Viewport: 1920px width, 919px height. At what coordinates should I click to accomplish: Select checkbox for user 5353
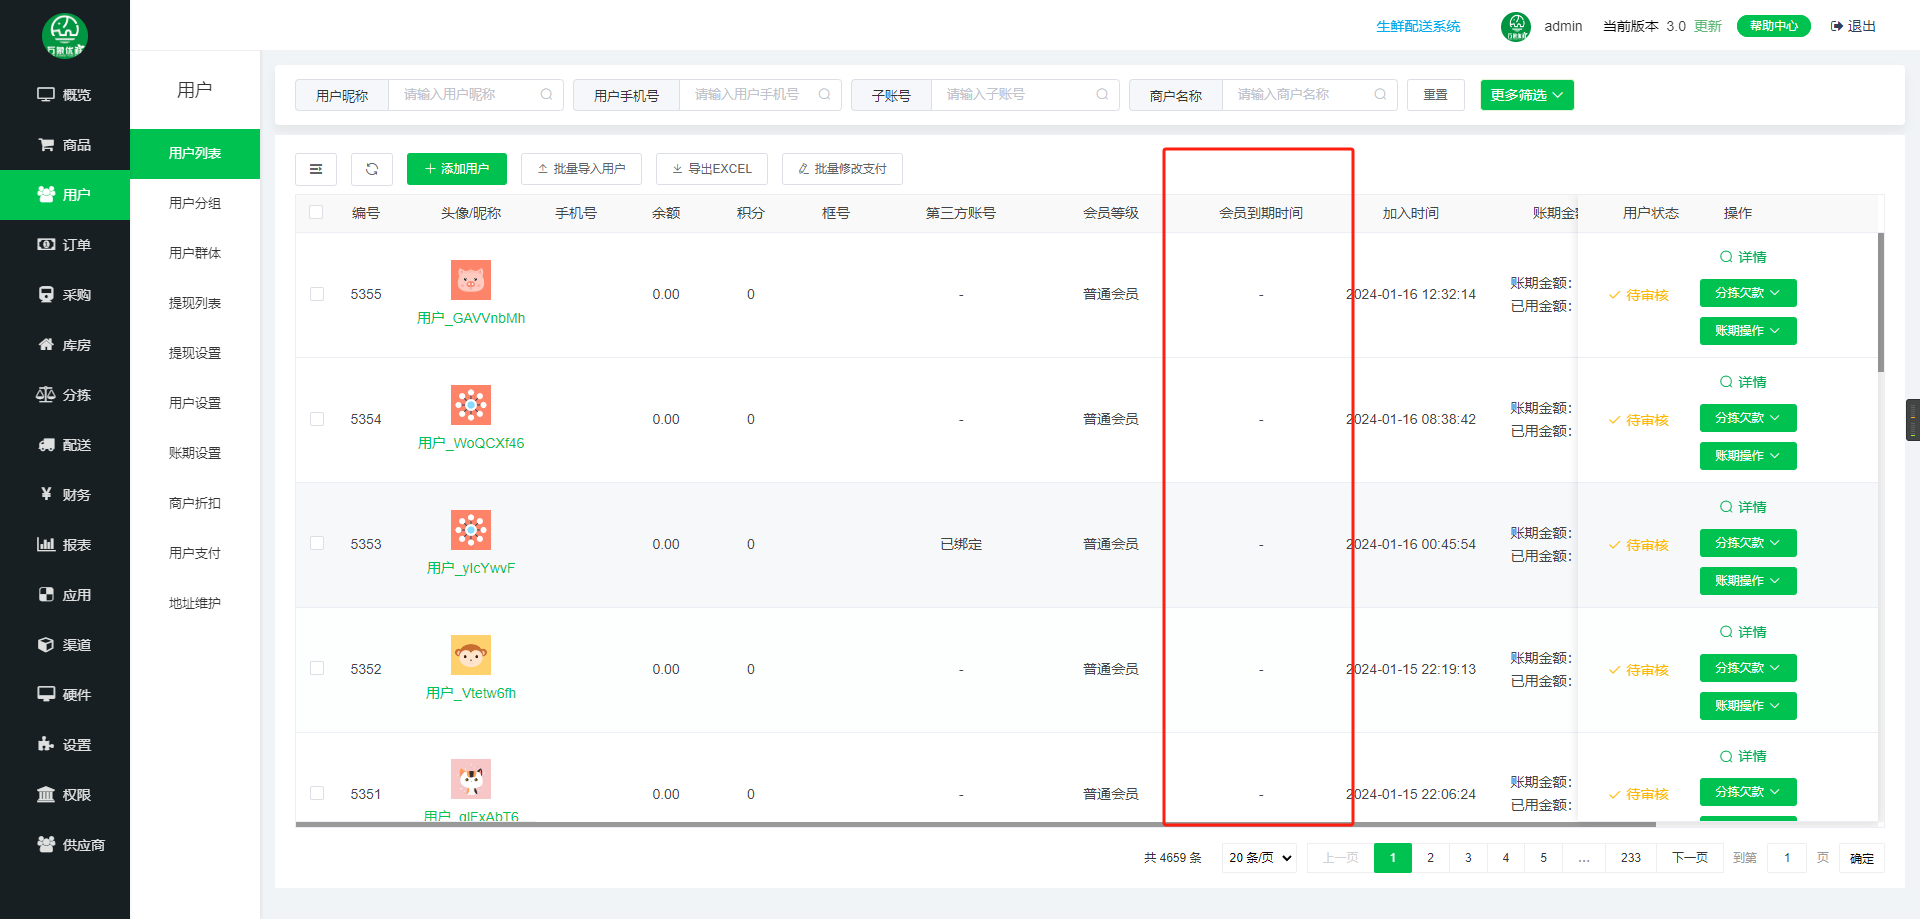[317, 544]
